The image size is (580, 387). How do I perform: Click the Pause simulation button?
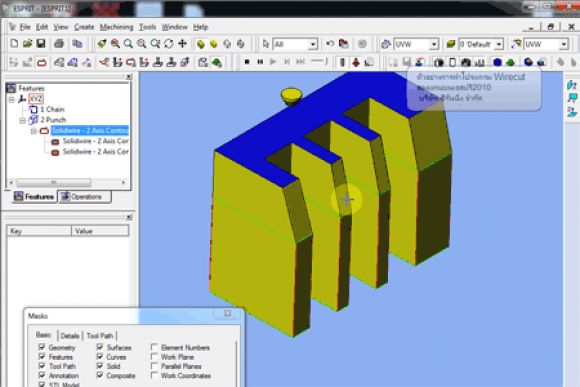pos(260,62)
